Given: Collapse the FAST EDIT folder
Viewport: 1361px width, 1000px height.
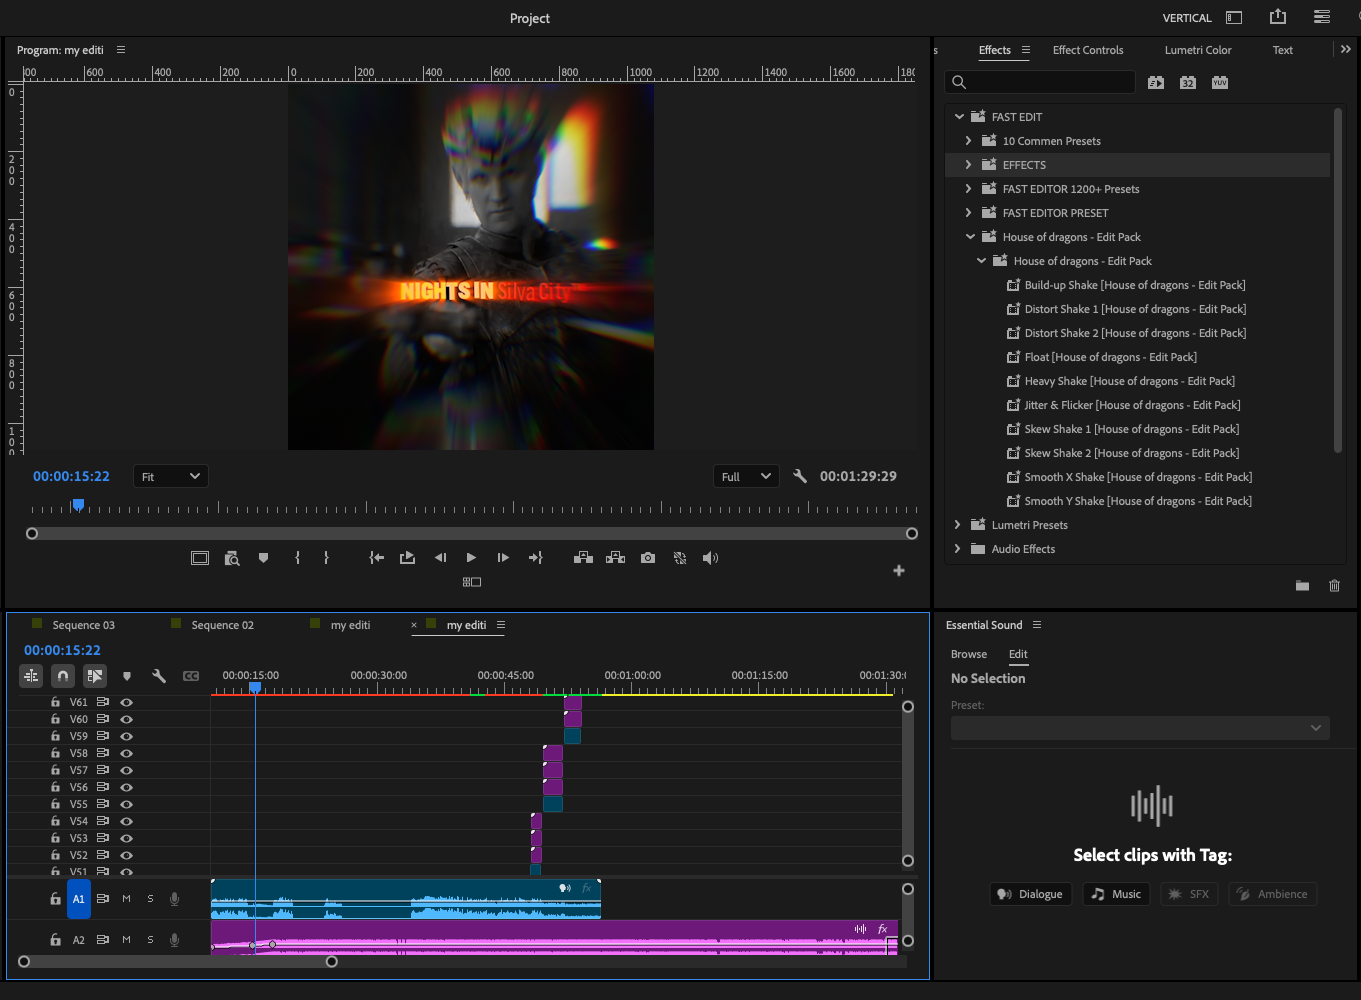Looking at the screenshot, I should click(x=959, y=117).
